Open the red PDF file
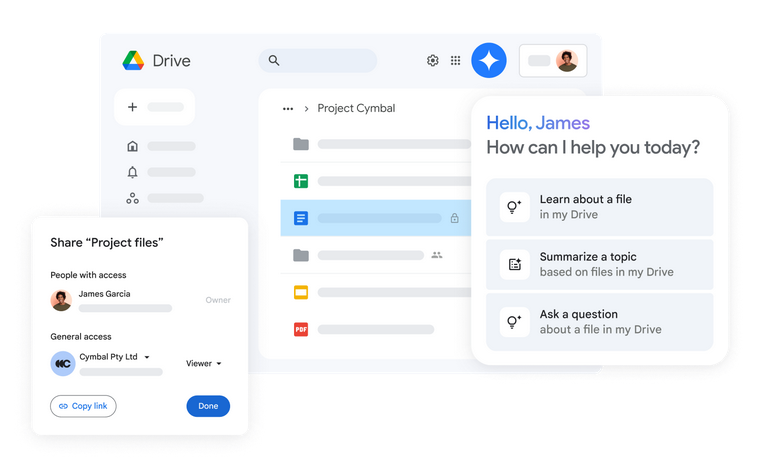769x460 pixels. click(300, 329)
